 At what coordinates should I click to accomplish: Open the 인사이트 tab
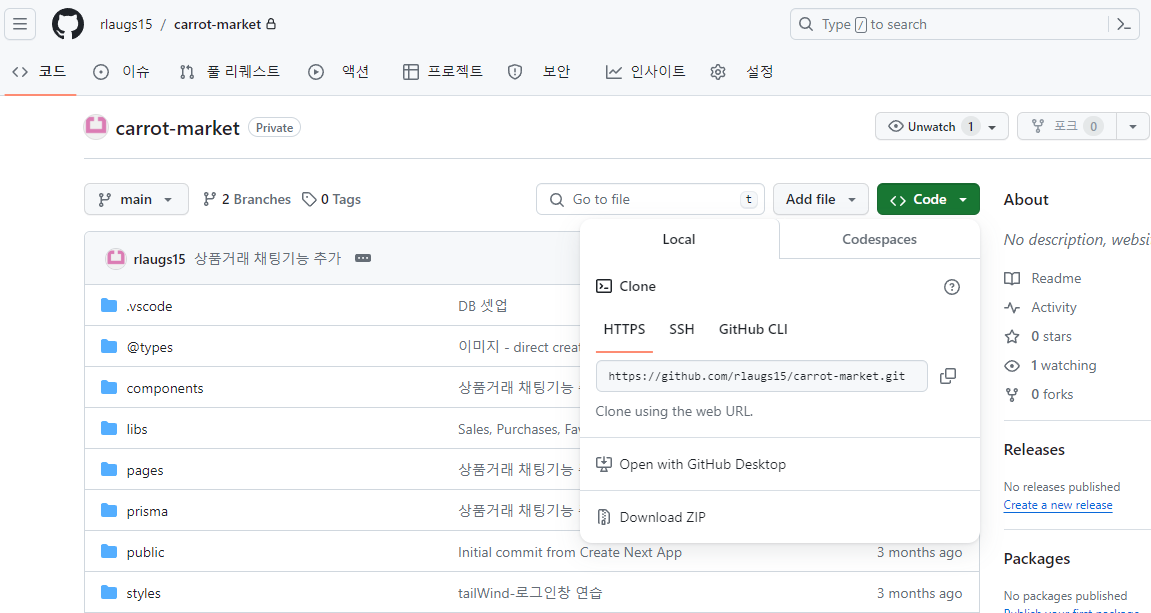pyautogui.click(x=645, y=71)
